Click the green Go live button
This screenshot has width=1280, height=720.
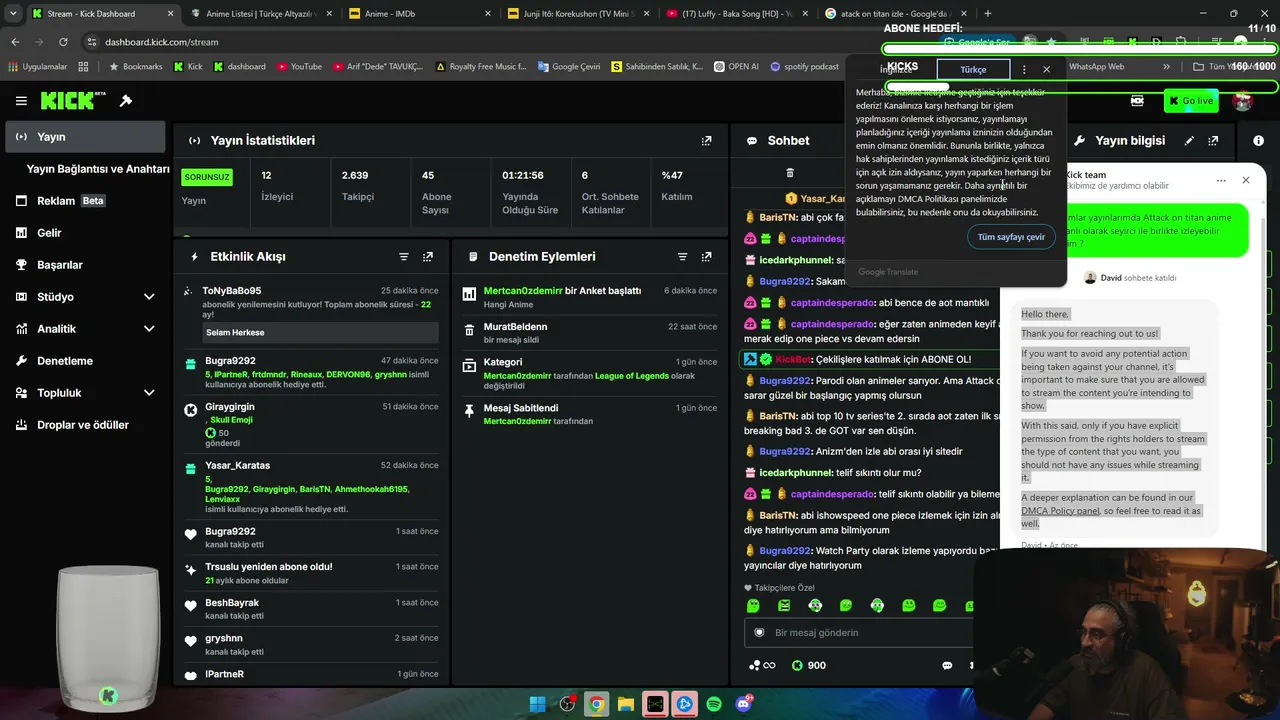(x=1191, y=101)
